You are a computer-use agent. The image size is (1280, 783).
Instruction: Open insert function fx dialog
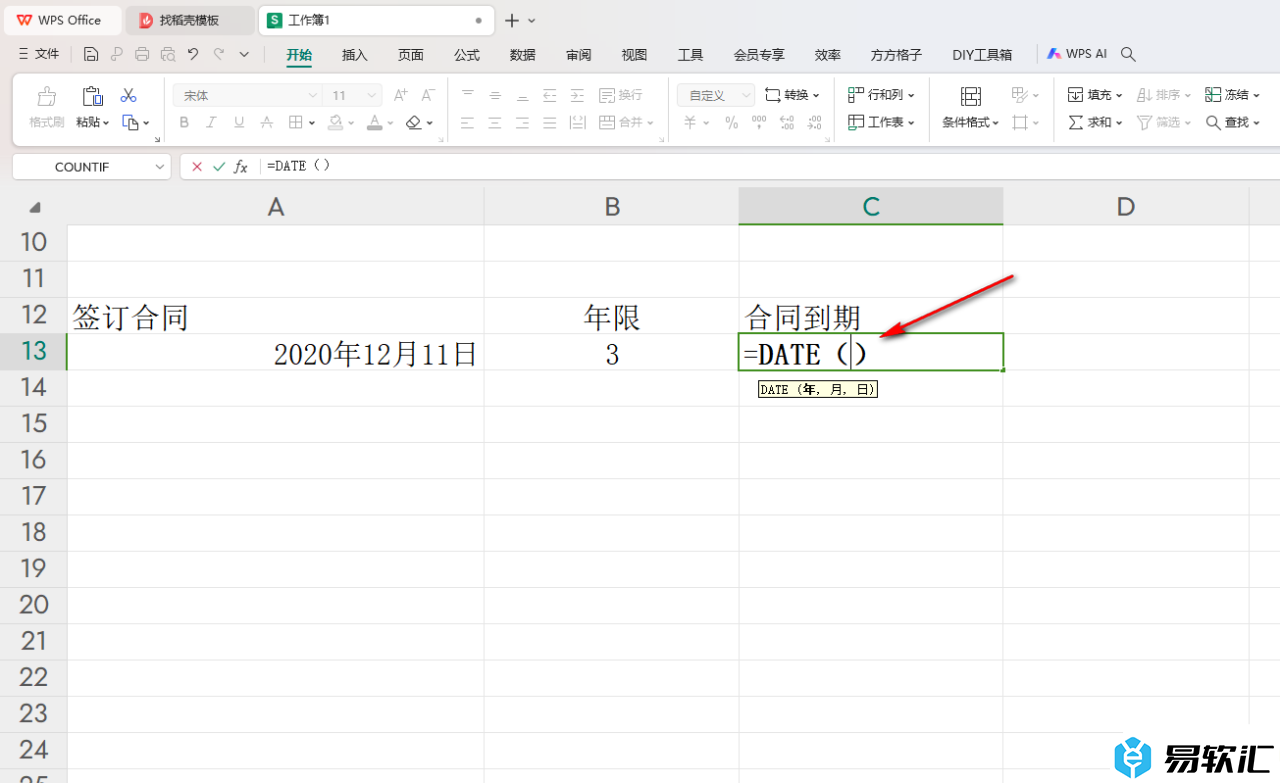click(x=241, y=167)
